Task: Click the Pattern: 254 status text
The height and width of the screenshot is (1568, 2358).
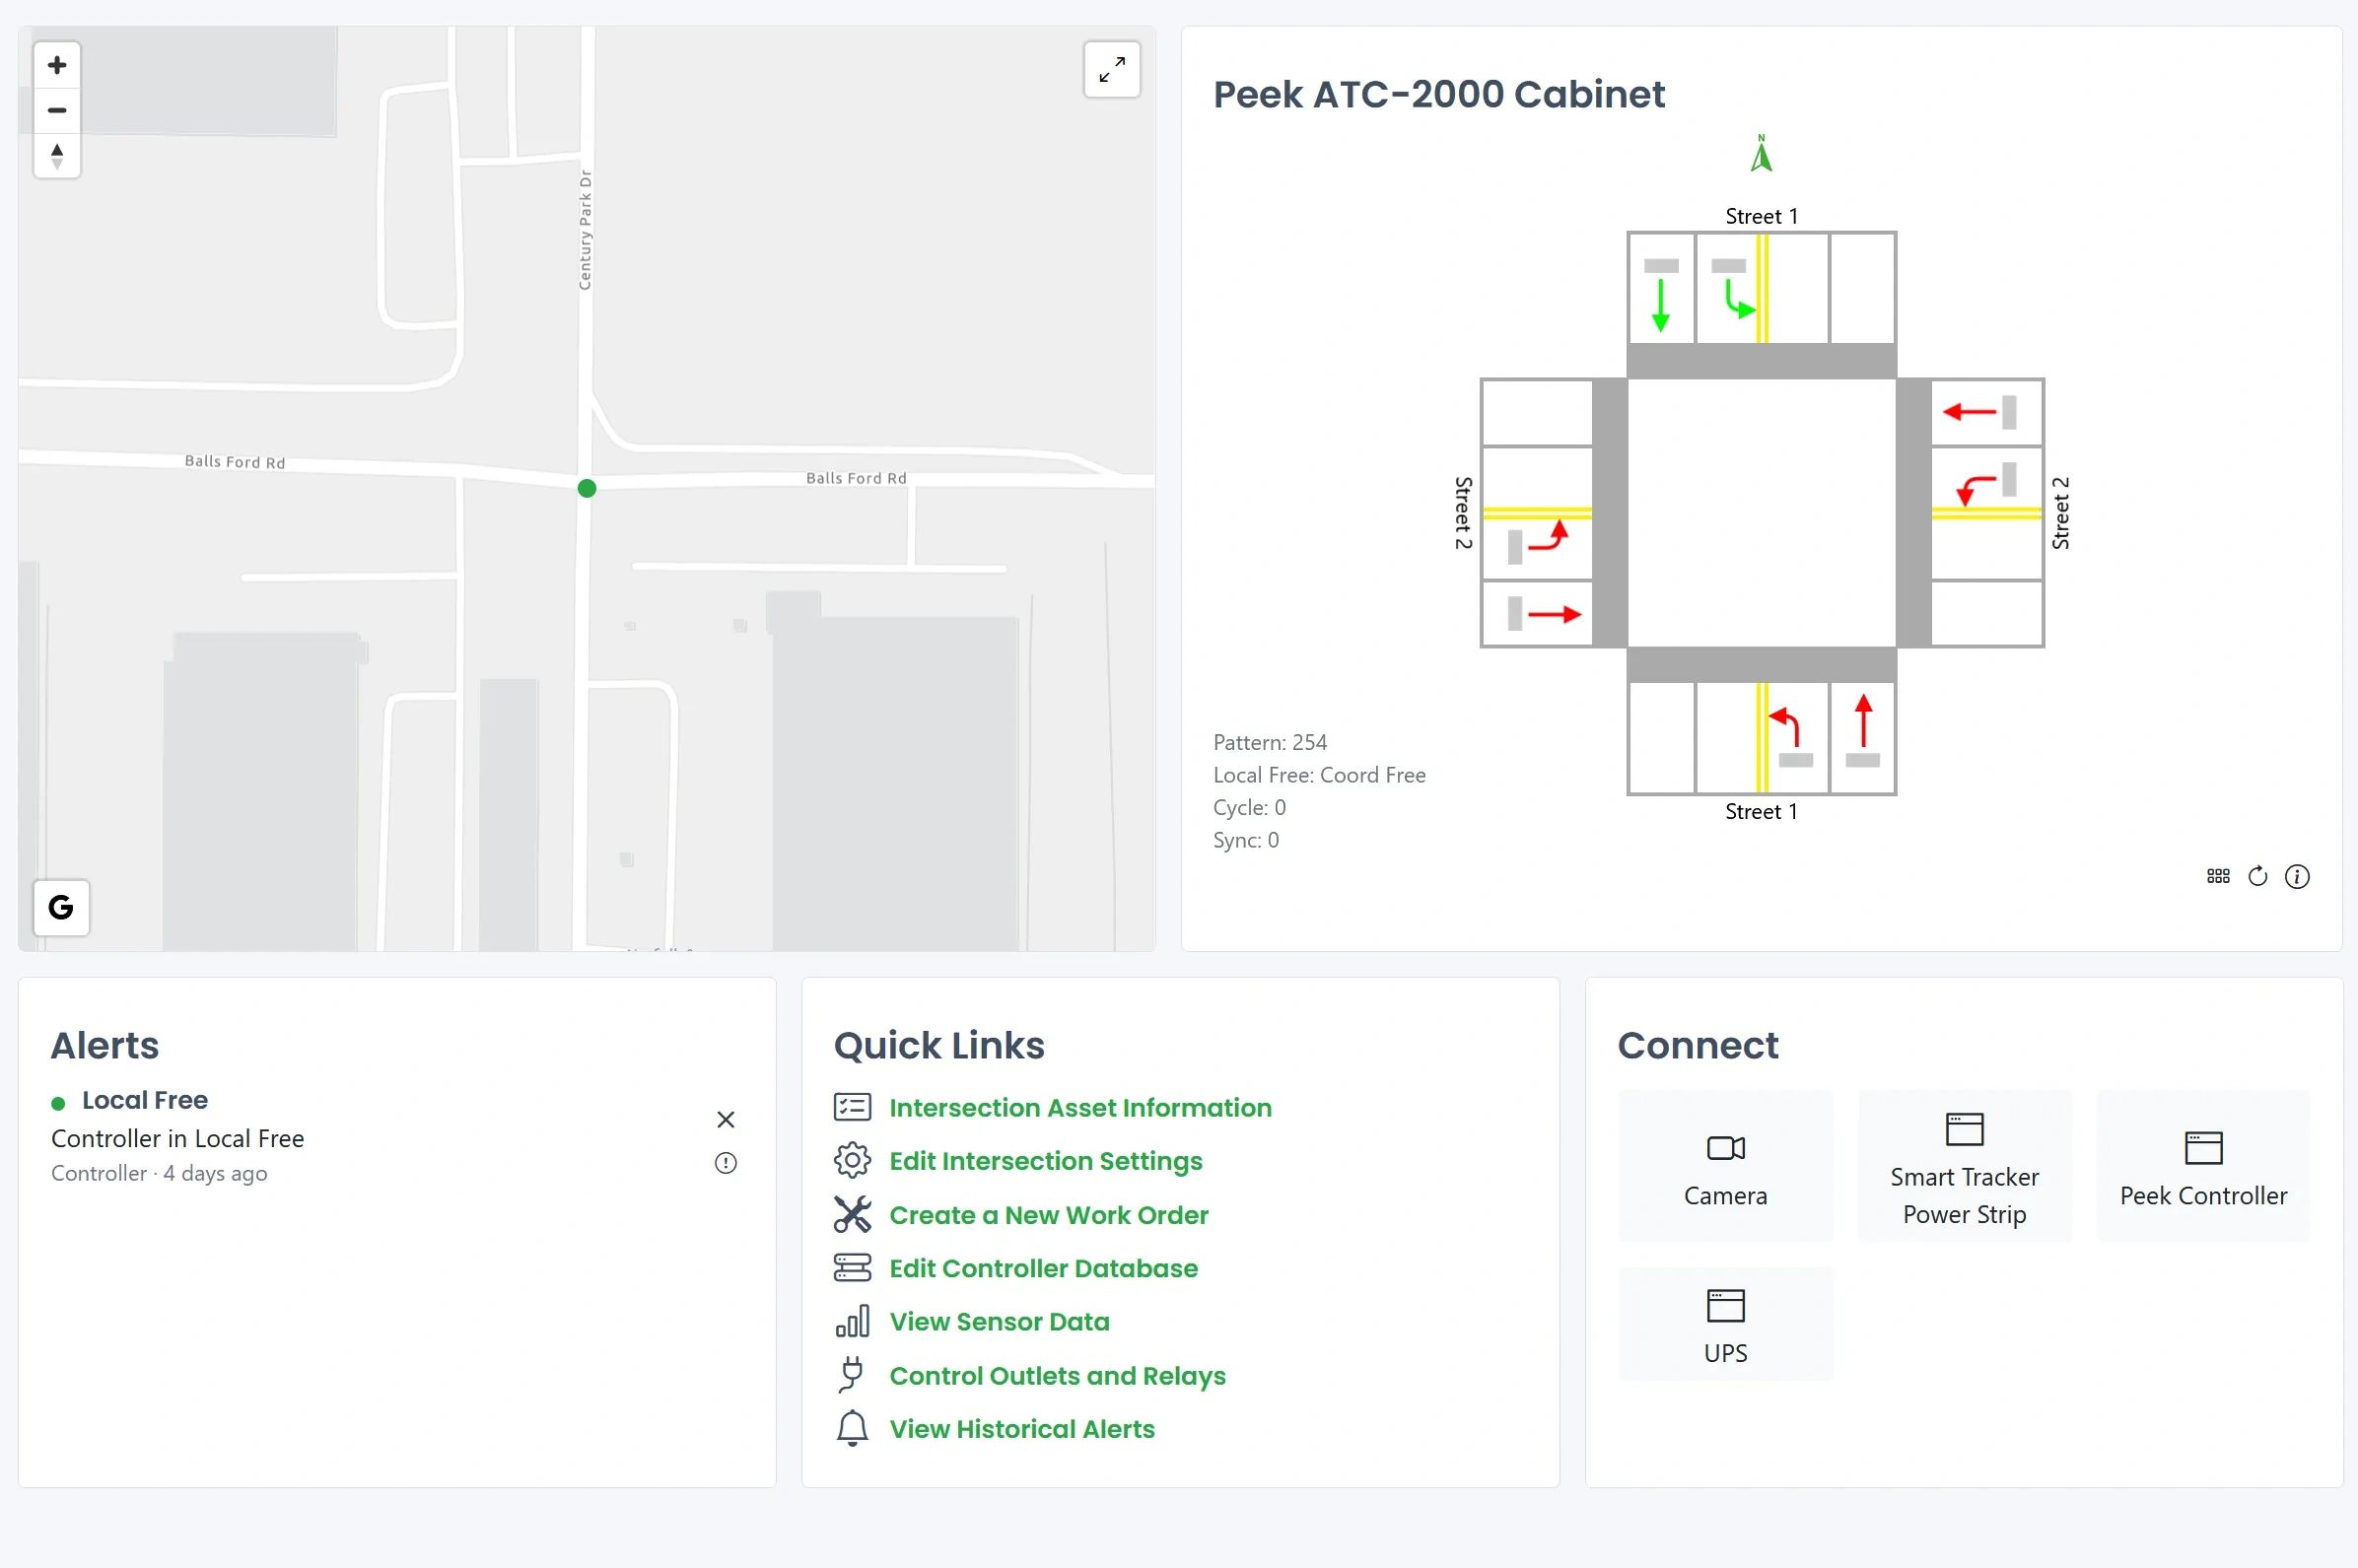Action: [x=1270, y=742]
